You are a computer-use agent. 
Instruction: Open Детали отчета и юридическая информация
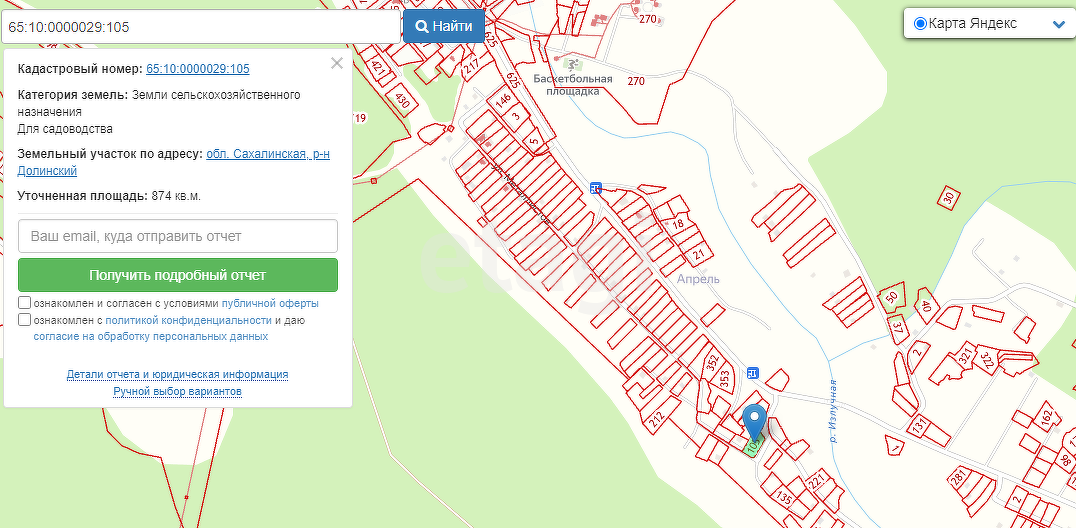[x=177, y=374]
